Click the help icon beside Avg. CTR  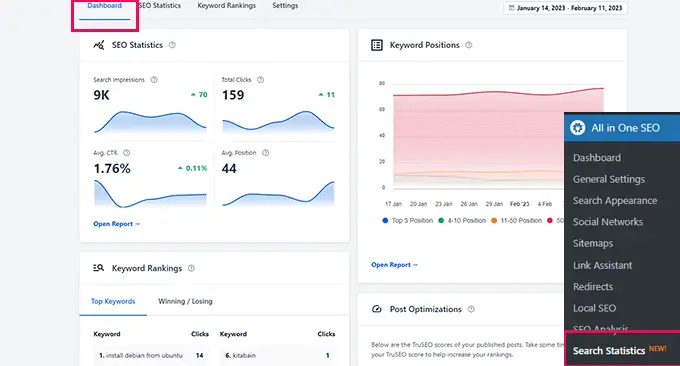(127, 153)
